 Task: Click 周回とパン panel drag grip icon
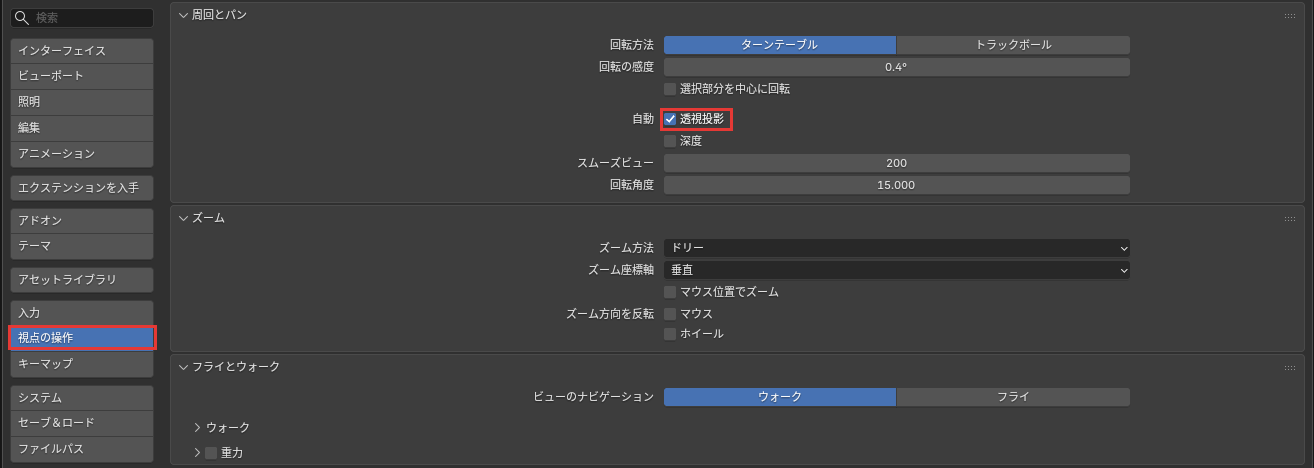click(x=1290, y=16)
